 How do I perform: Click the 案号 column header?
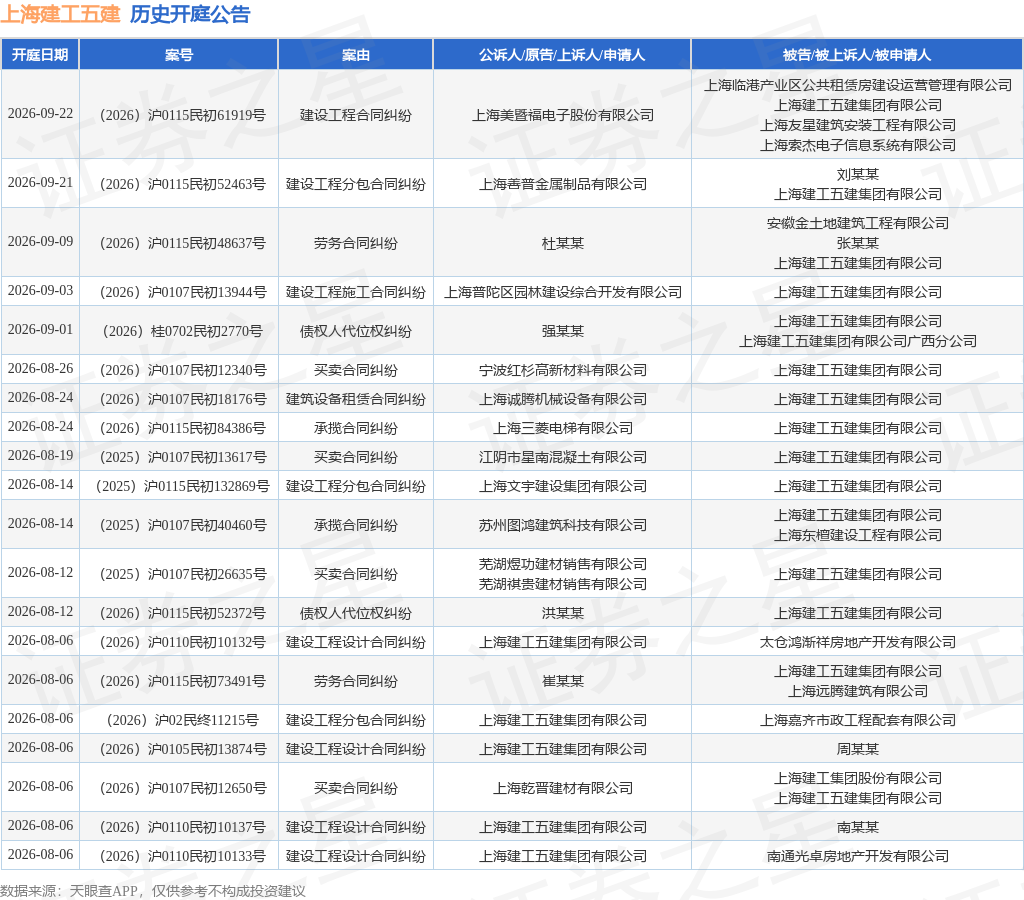coord(179,55)
